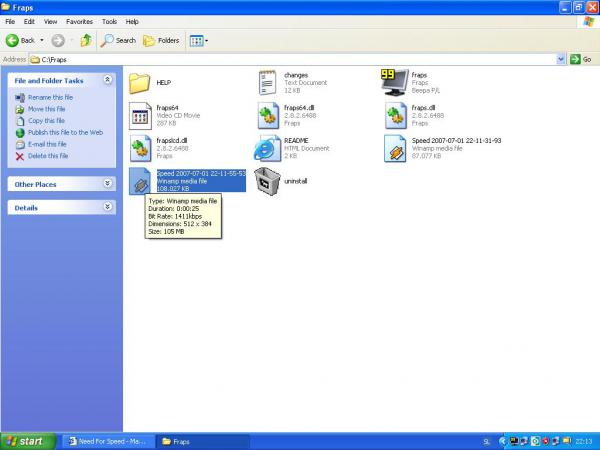Select the fraps64 Video CD Movie file
This screenshot has height=450, width=600.
click(139, 115)
